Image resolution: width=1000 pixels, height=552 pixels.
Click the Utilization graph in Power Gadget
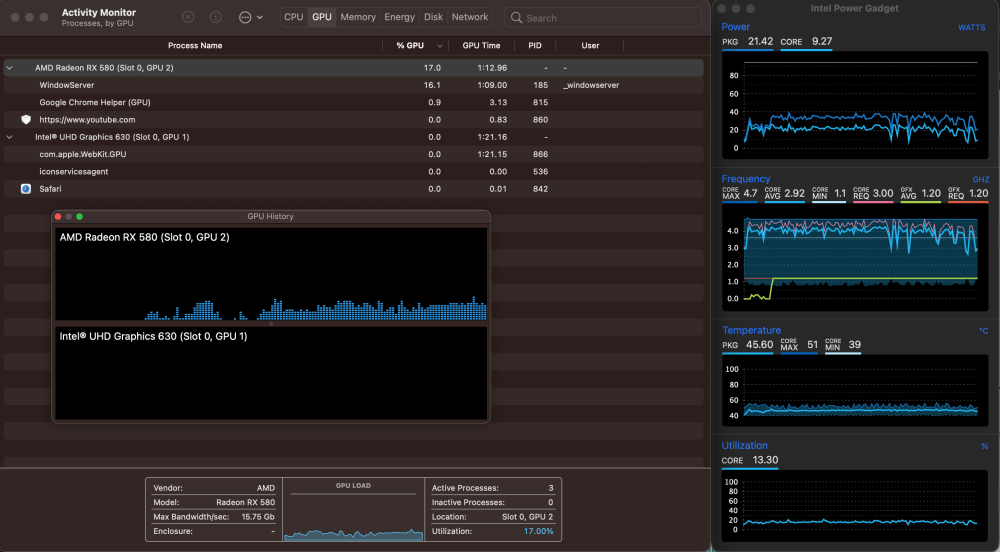pyautogui.click(x=855, y=507)
